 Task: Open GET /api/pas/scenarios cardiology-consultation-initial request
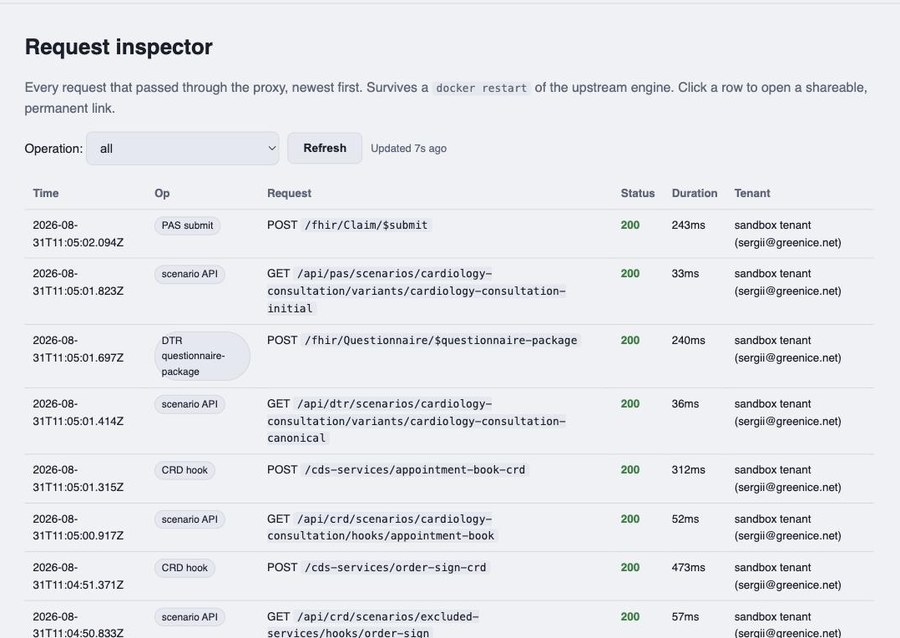tap(416, 291)
